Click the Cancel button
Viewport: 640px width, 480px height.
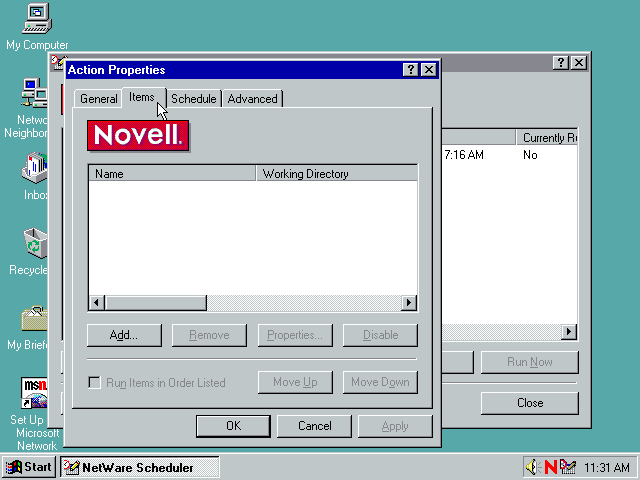(314, 426)
